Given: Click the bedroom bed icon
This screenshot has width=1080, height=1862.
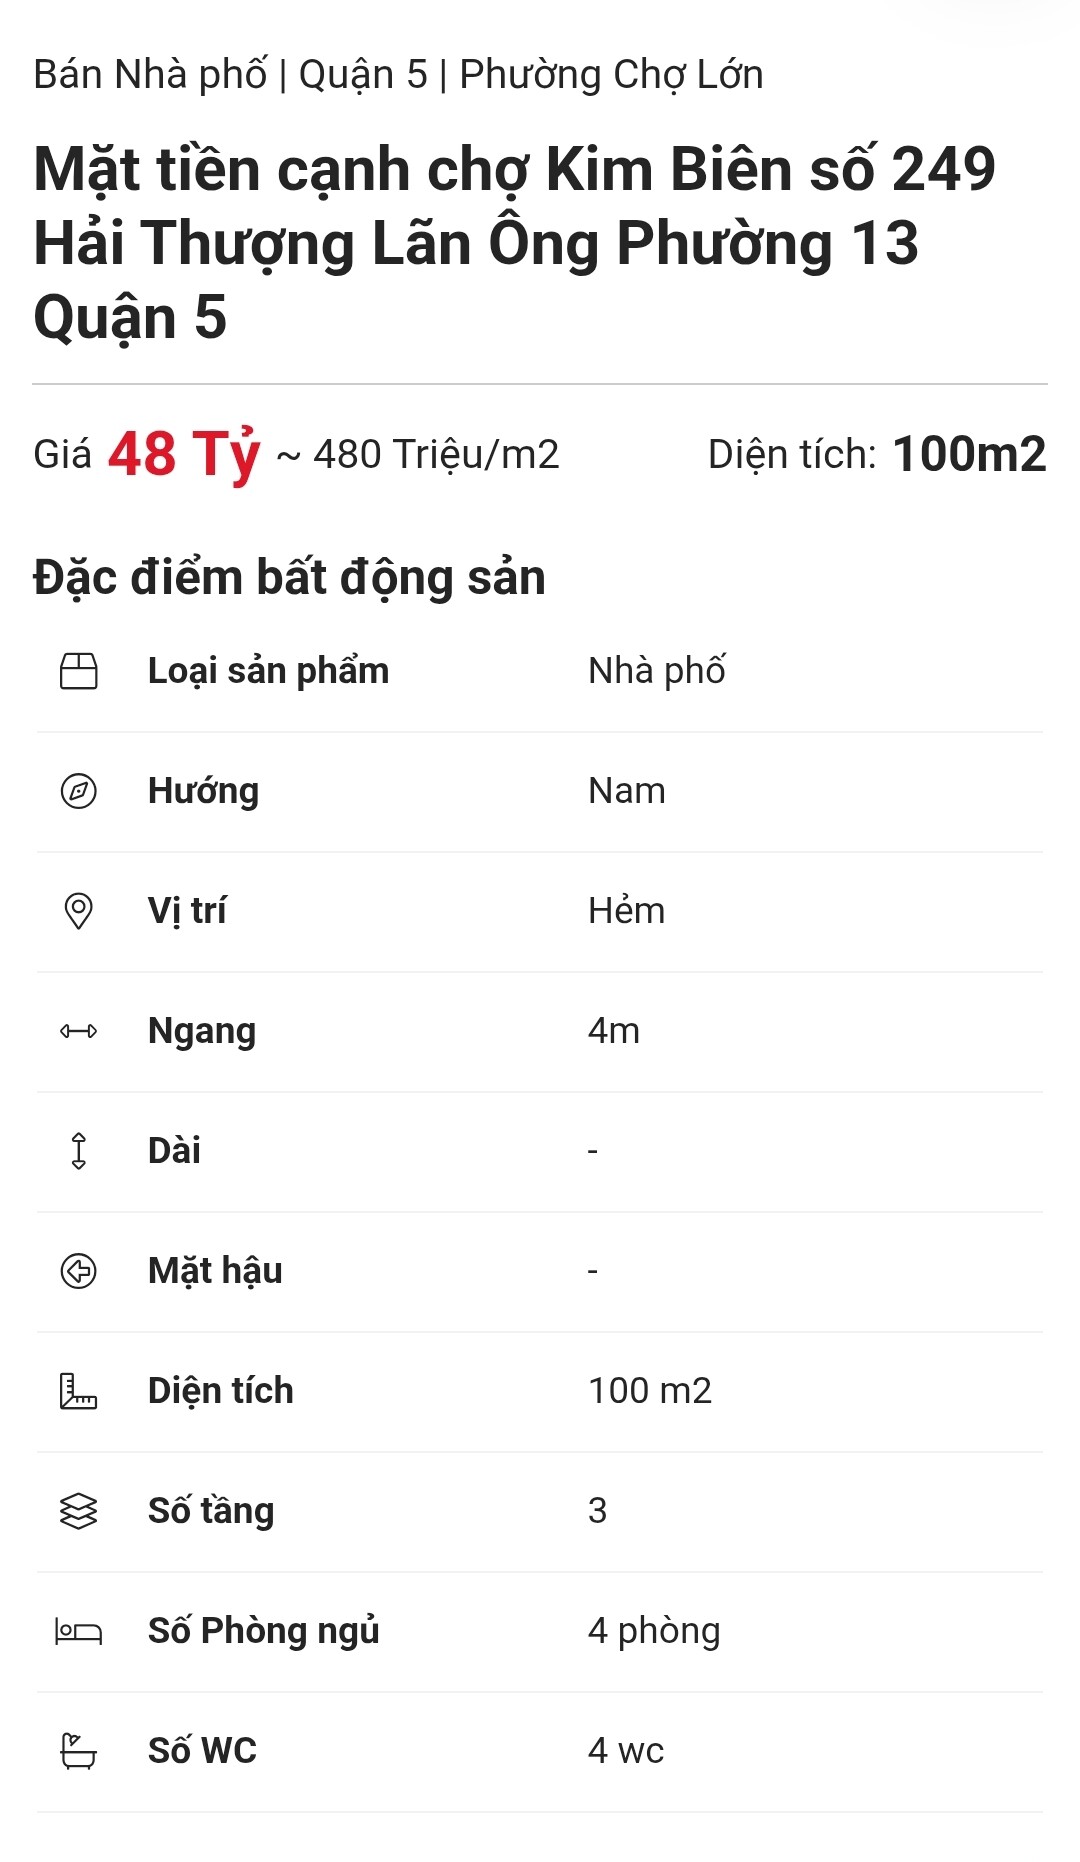Looking at the screenshot, I should tap(79, 1632).
